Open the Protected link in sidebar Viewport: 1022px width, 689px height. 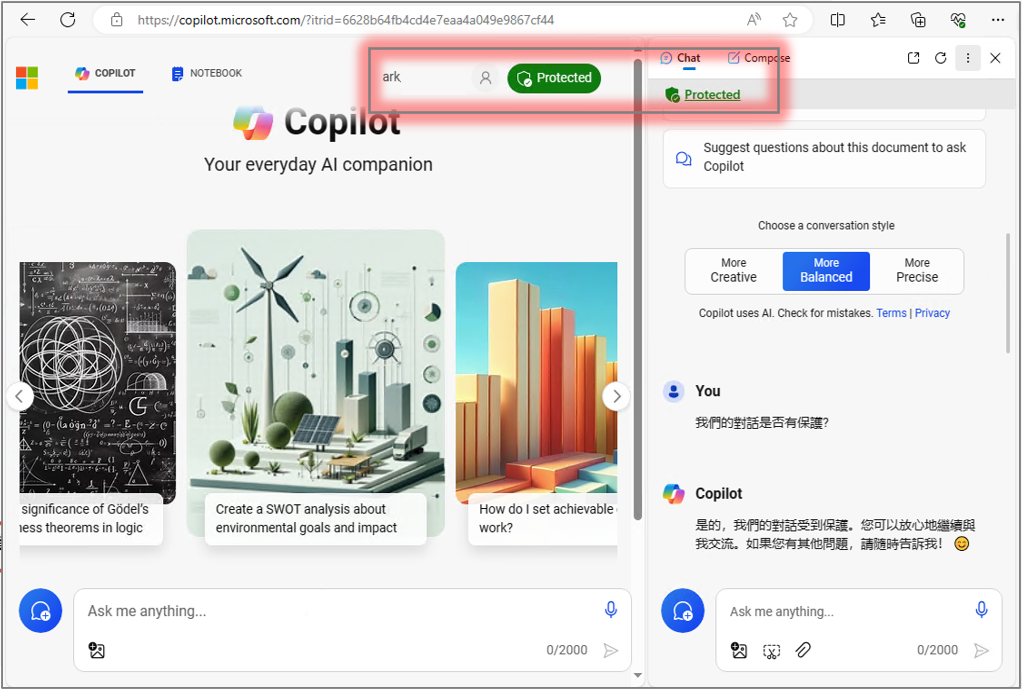tap(712, 95)
